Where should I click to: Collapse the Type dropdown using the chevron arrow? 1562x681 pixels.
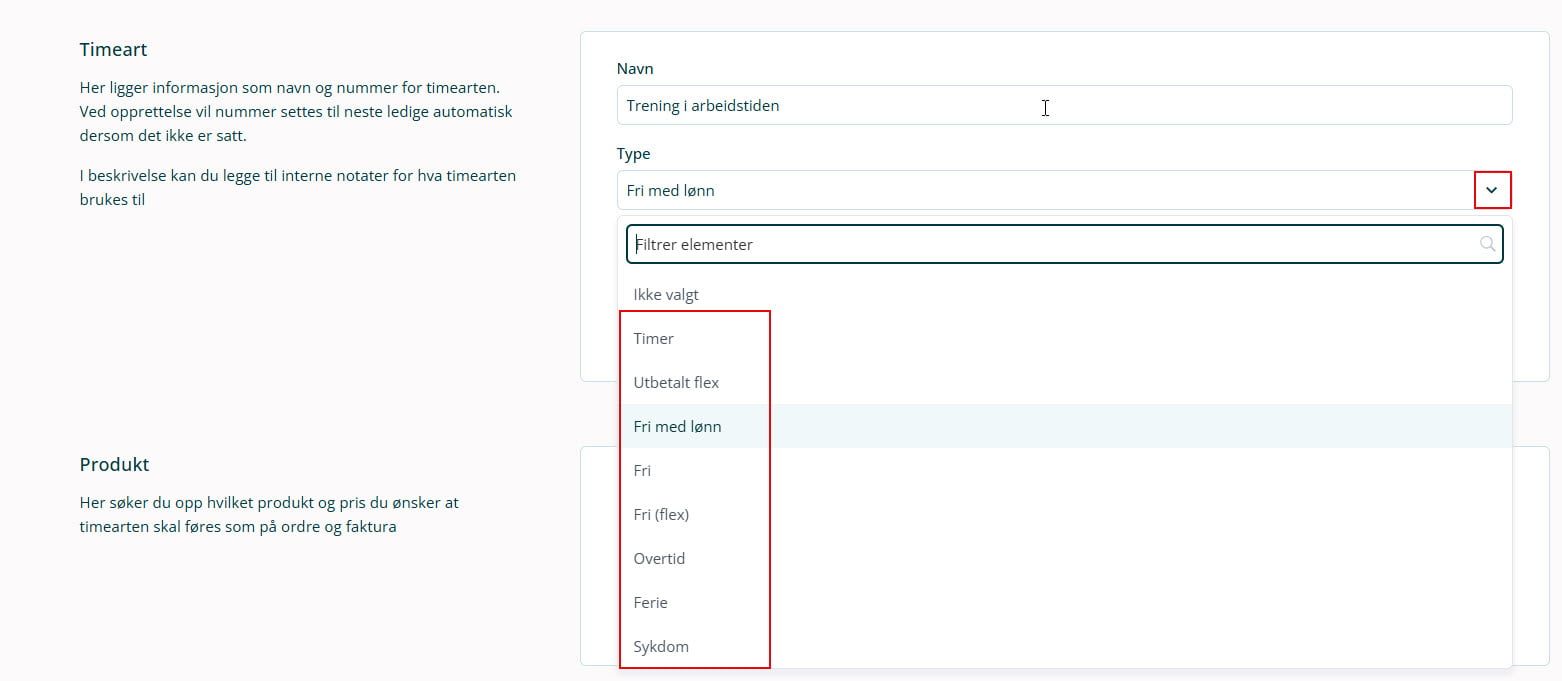tap(1492, 190)
